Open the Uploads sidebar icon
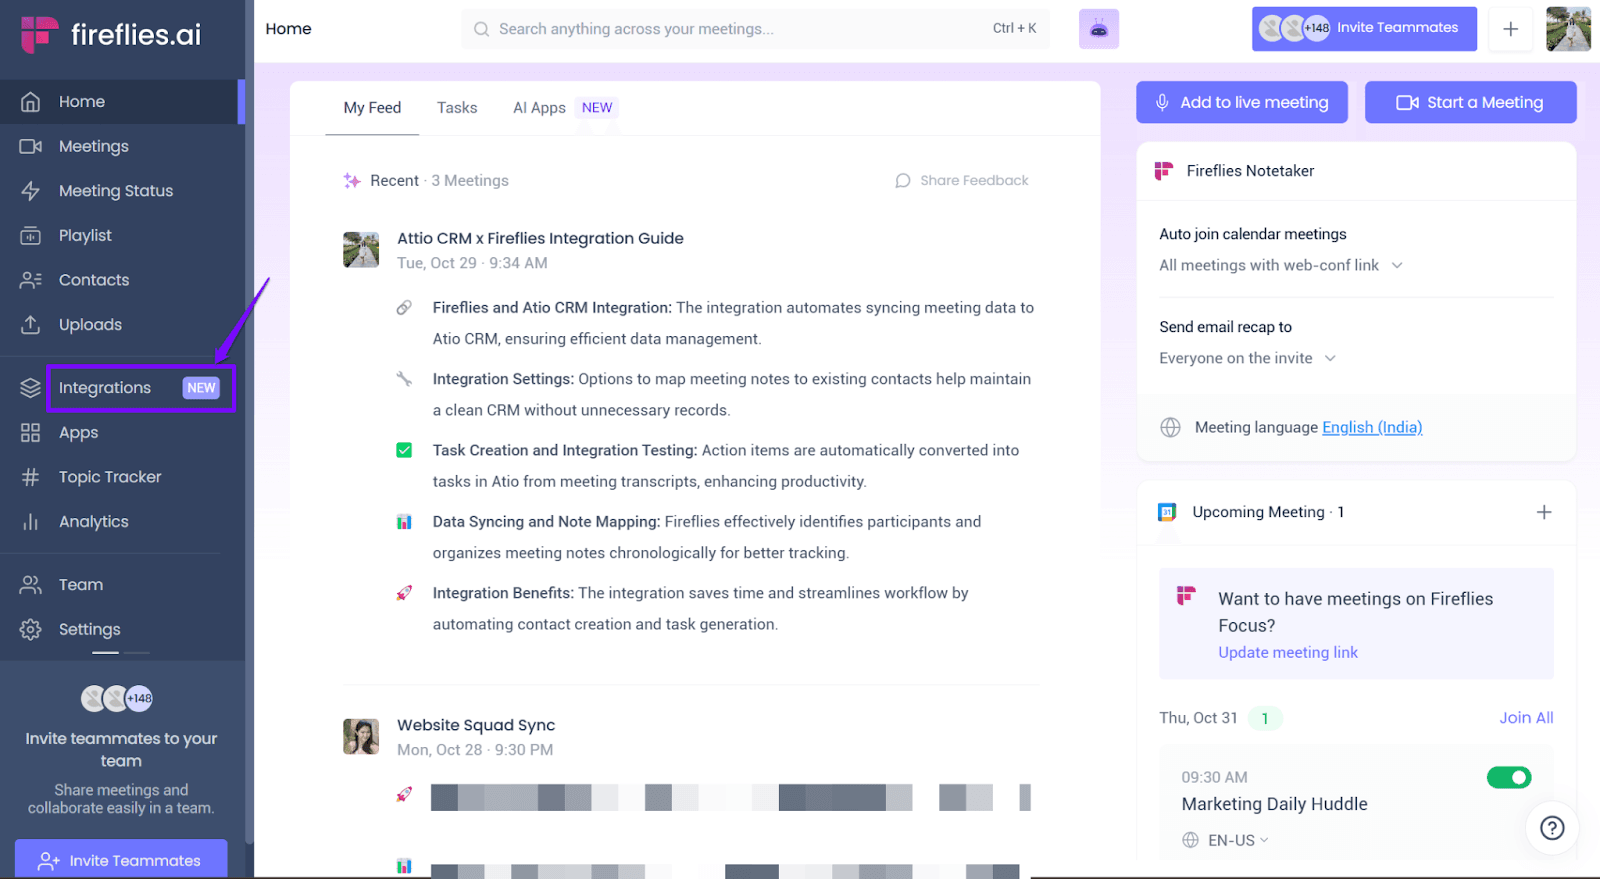The image size is (1600, 879). (x=31, y=325)
